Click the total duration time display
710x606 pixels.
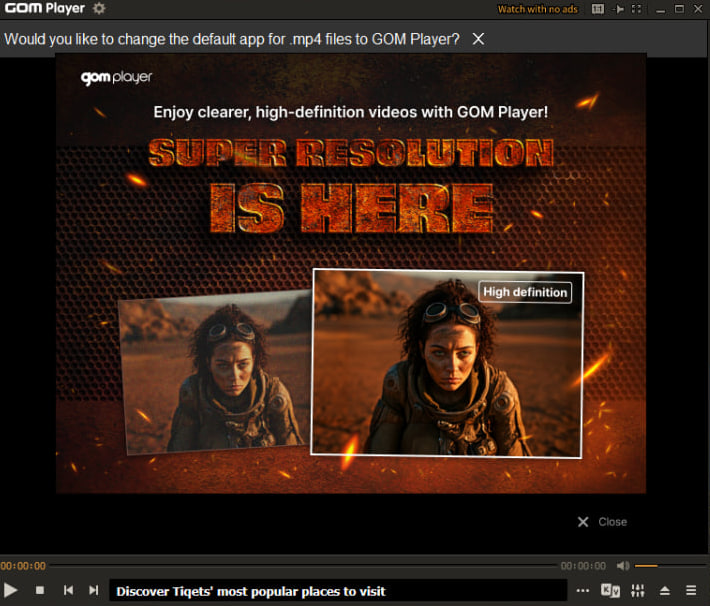[x=583, y=566]
